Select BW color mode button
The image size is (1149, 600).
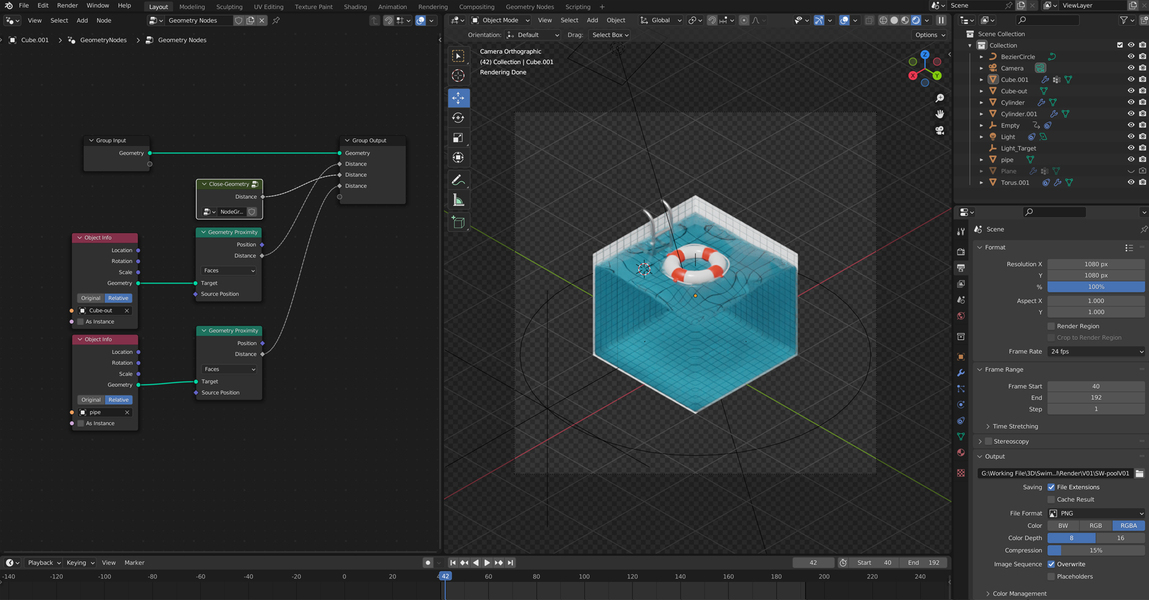tap(1063, 525)
